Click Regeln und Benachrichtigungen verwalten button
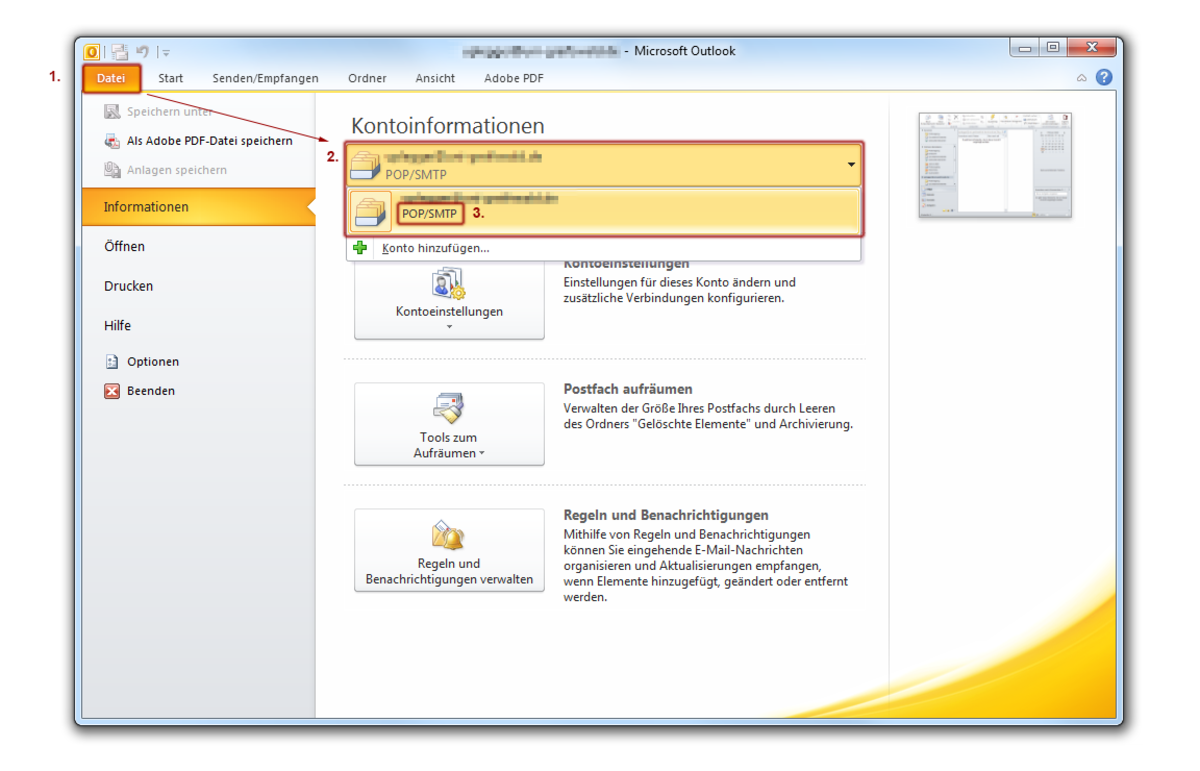Image resolution: width=1200 pixels, height=771 pixels. click(449, 550)
